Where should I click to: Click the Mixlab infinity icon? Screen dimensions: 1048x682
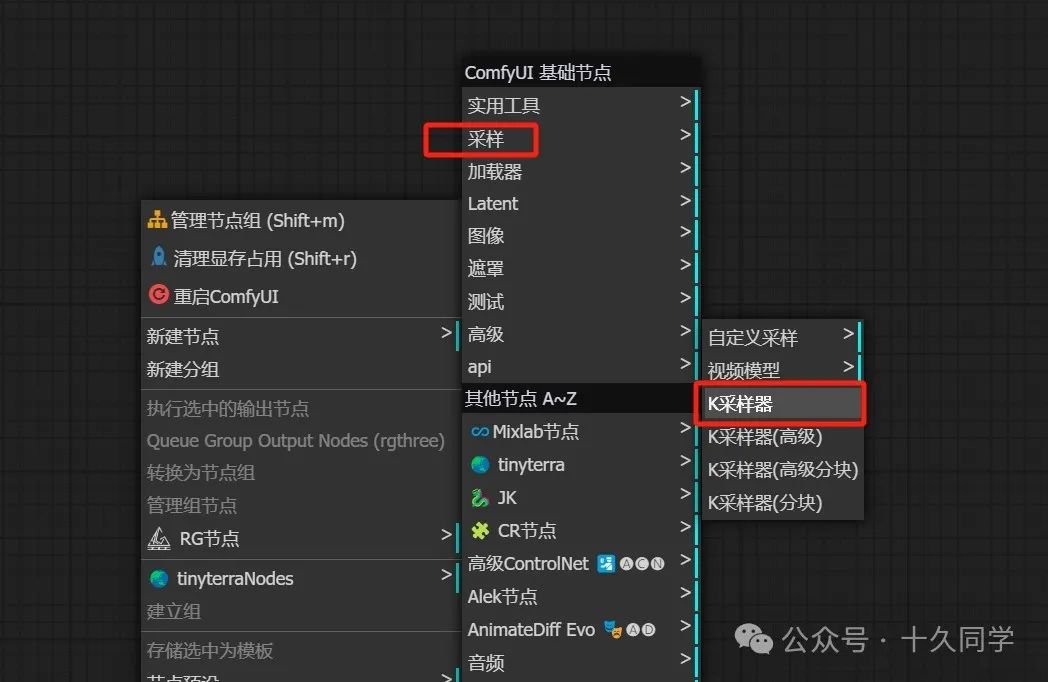[480, 432]
